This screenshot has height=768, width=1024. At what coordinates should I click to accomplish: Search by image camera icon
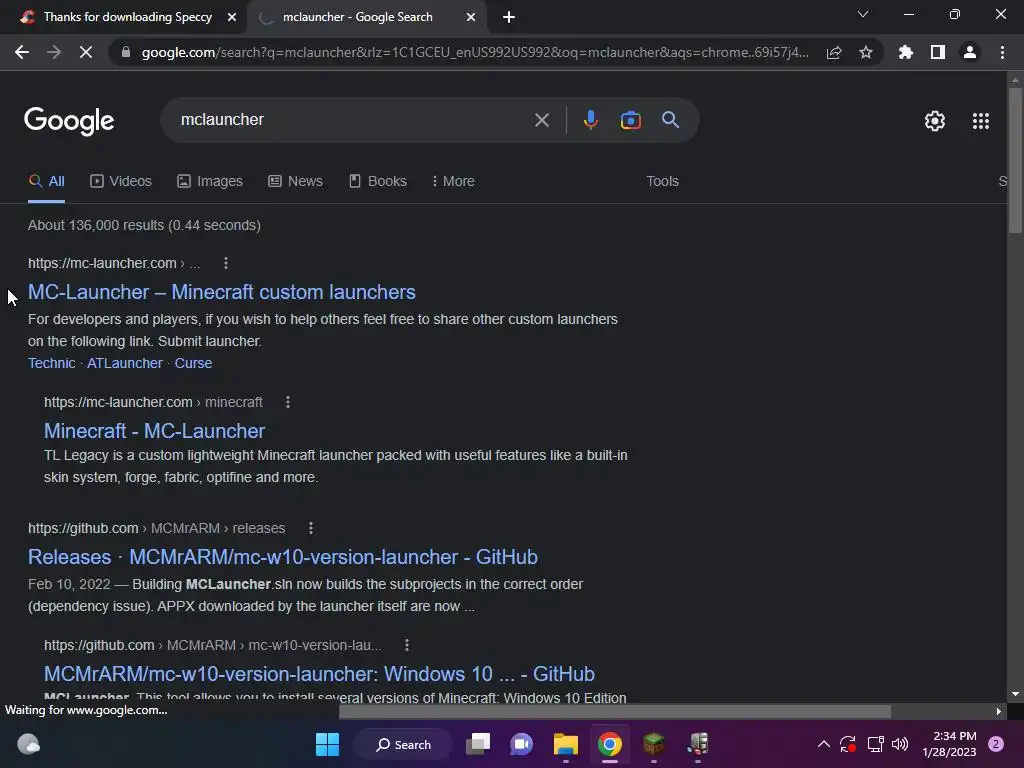pyautogui.click(x=630, y=120)
